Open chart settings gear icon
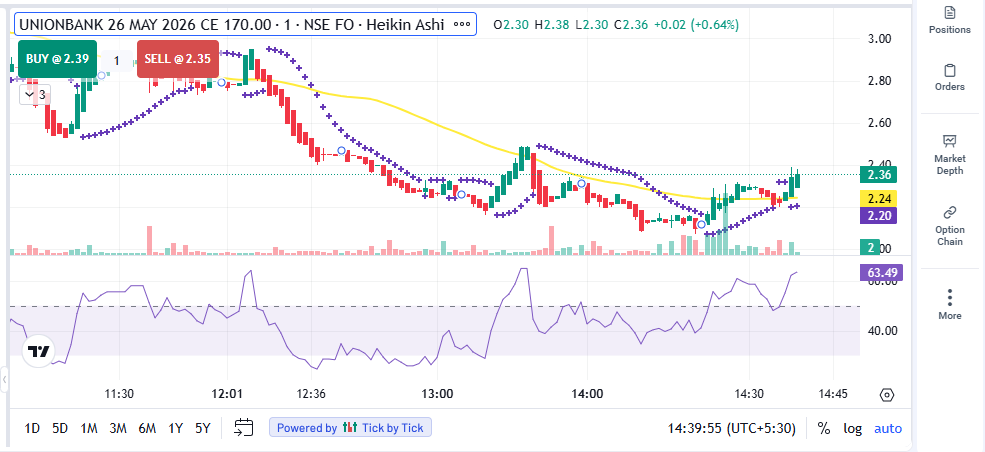The image size is (985, 452). 887,395
